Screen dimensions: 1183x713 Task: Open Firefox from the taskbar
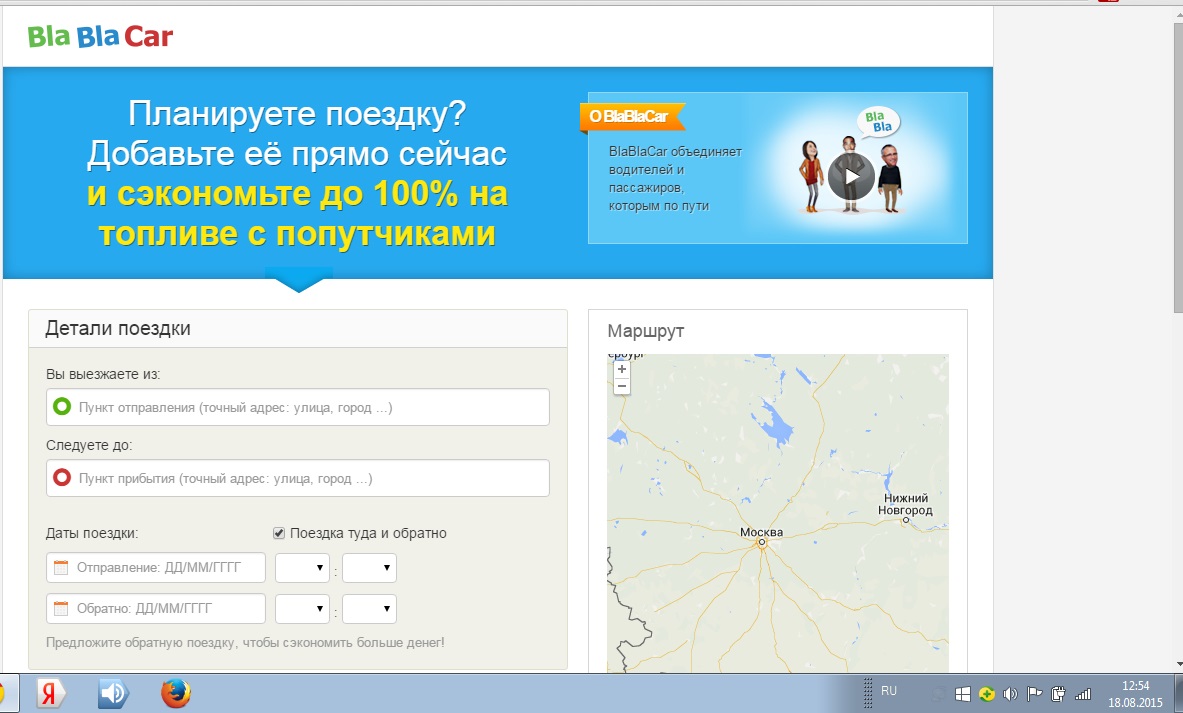tap(176, 694)
